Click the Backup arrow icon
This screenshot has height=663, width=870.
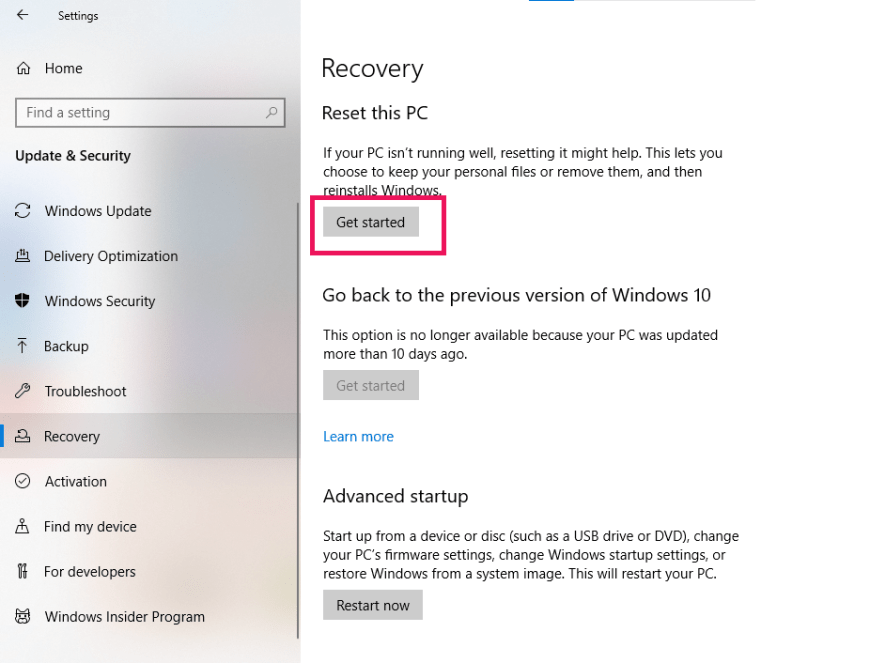point(23,346)
